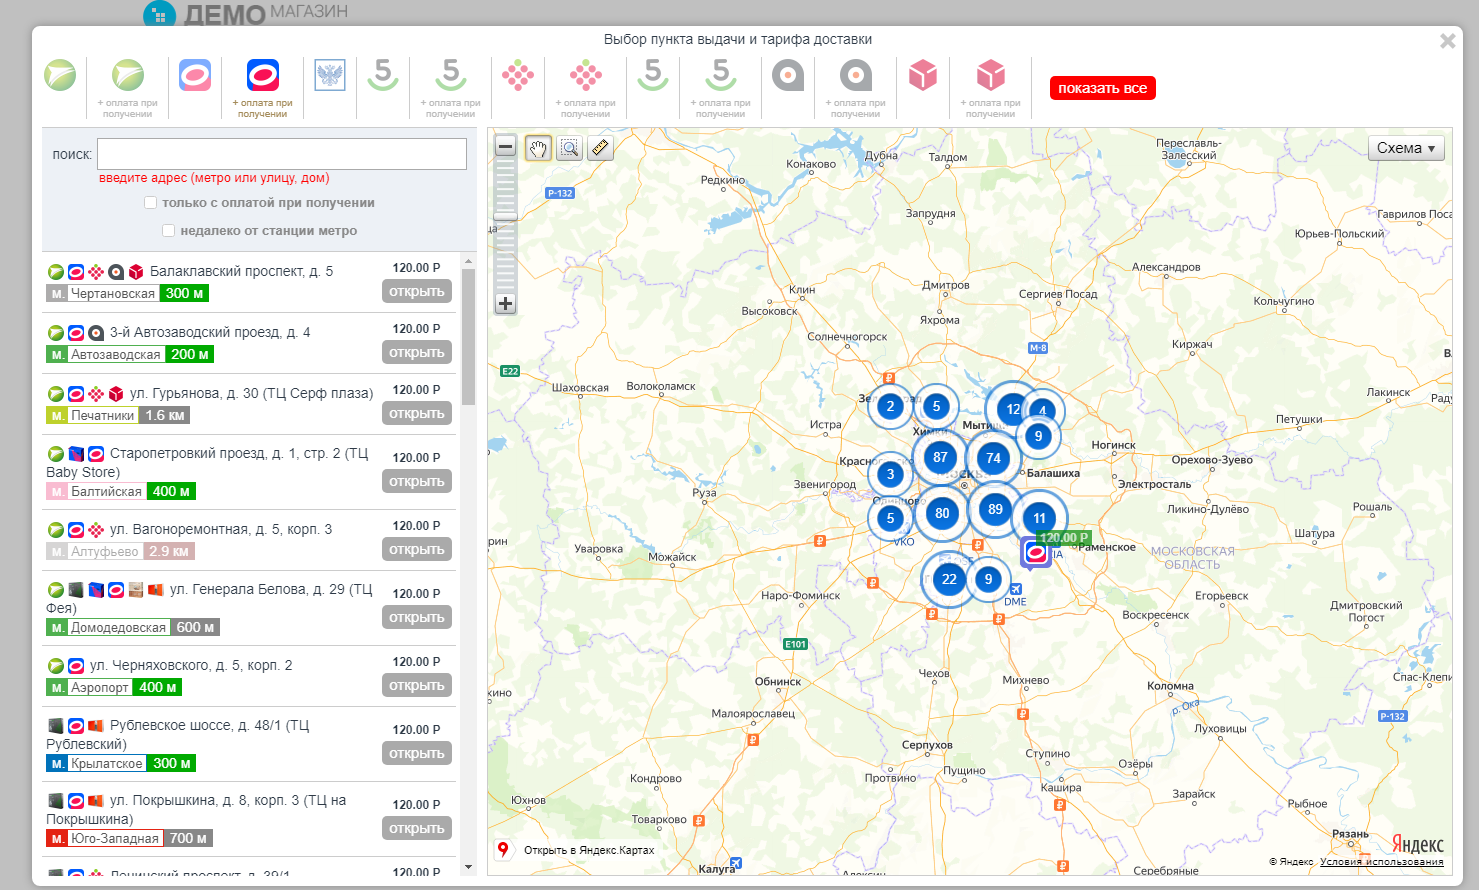Click metro label 'Чертановская'
Screen dimensions: 1479x890
(113, 293)
